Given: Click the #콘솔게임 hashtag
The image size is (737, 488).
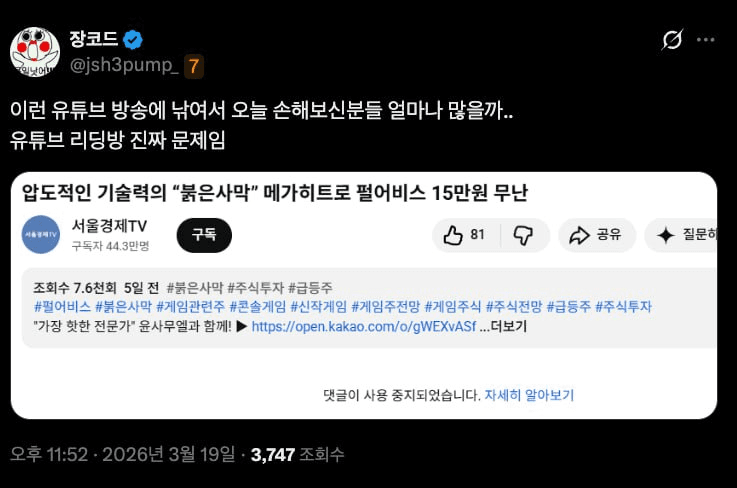Looking at the screenshot, I should tap(258, 307).
